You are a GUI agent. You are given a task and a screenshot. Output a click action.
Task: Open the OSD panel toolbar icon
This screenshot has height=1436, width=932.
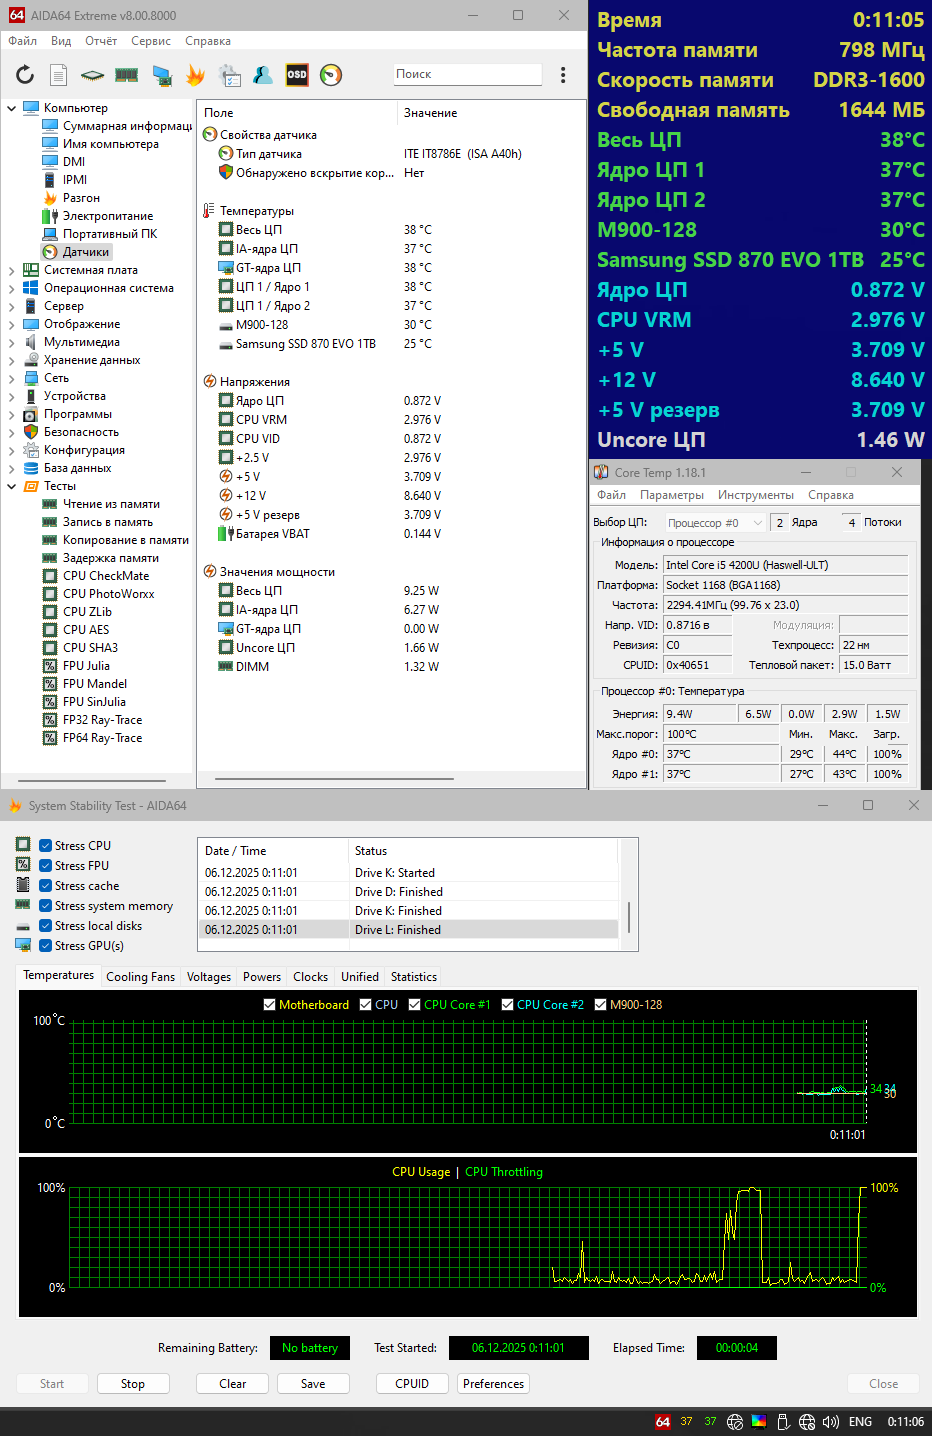[297, 75]
